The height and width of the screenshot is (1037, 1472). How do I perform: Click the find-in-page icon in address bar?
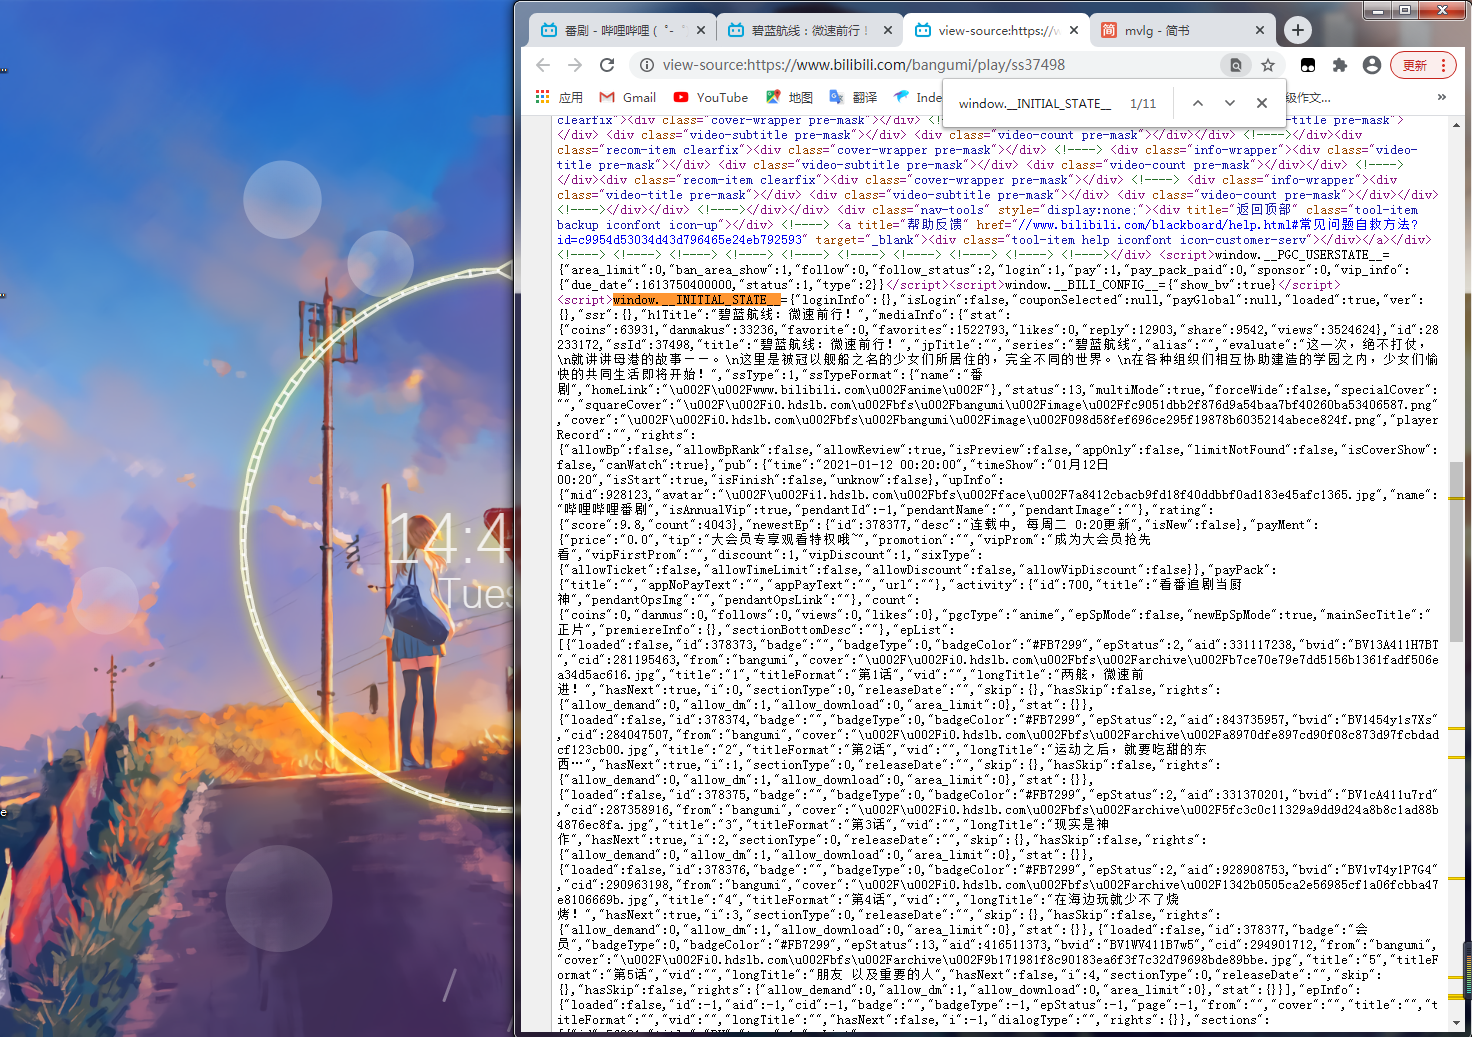click(x=1236, y=65)
